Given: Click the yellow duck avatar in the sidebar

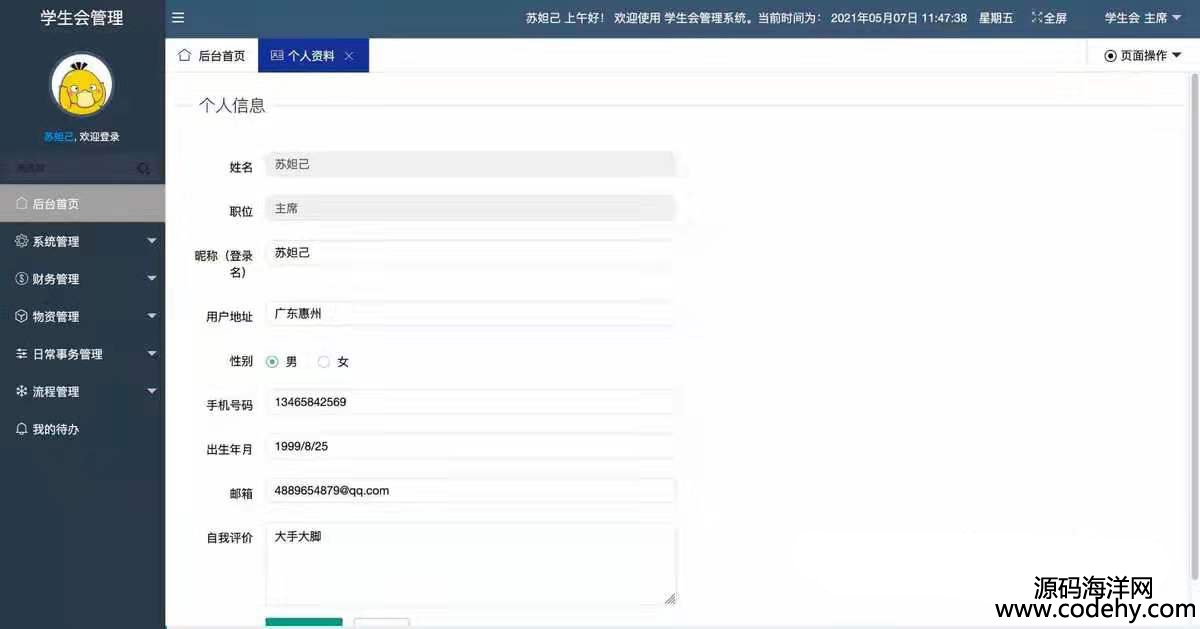Looking at the screenshot, I should (82, 85).
